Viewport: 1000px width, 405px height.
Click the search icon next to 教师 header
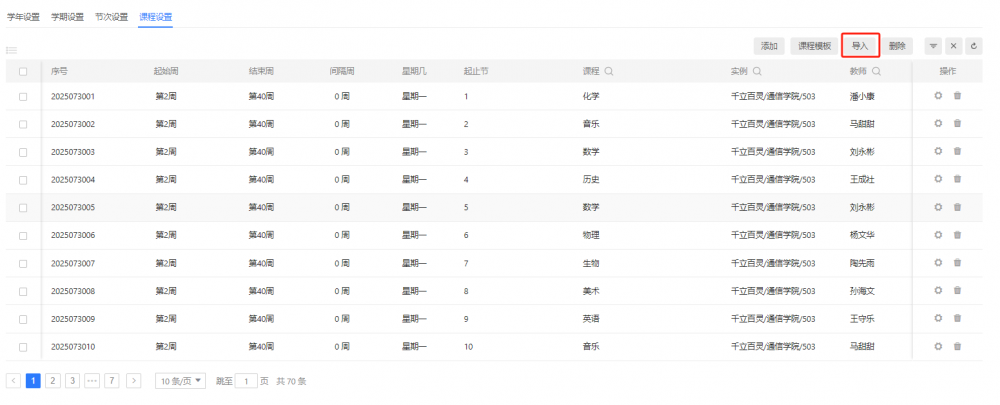876,71
